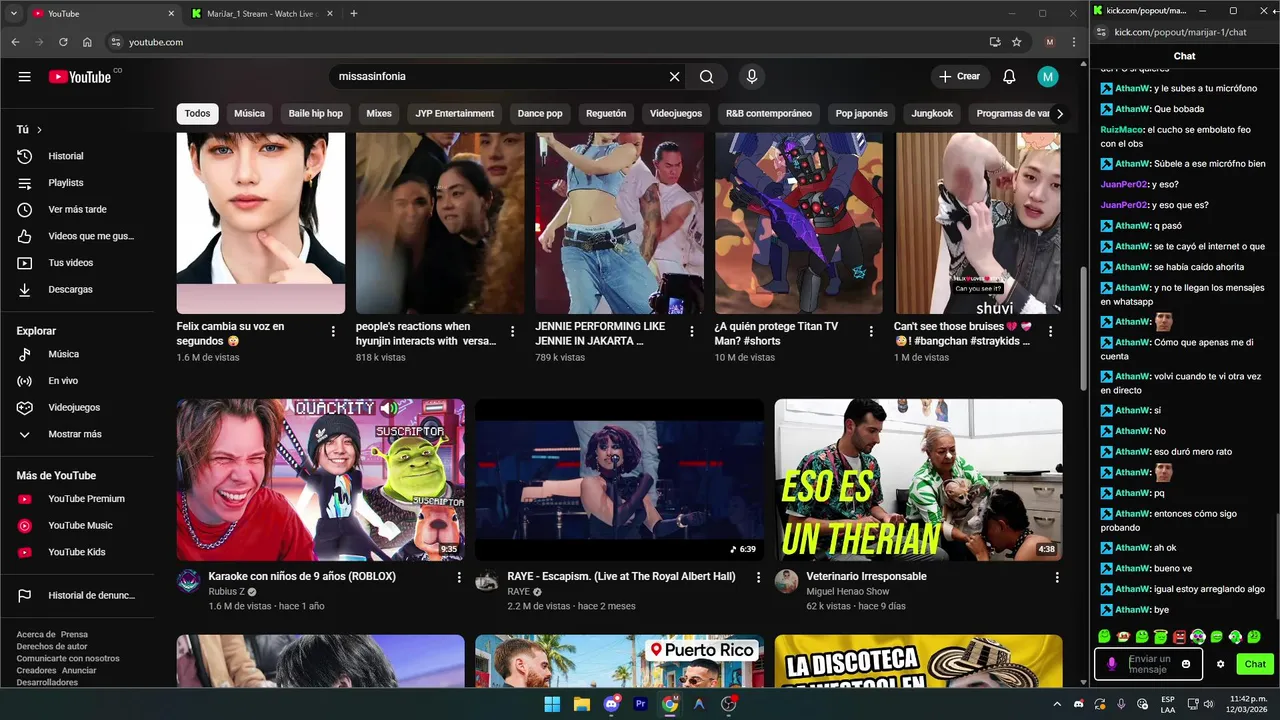Open YouTube Kids in sidebar
1280x720 pixels.
76,552
